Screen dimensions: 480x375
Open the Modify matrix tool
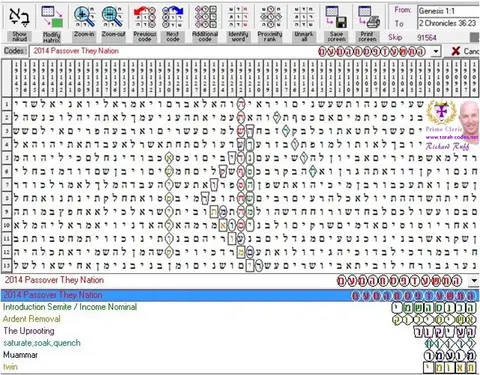(52, 17)
